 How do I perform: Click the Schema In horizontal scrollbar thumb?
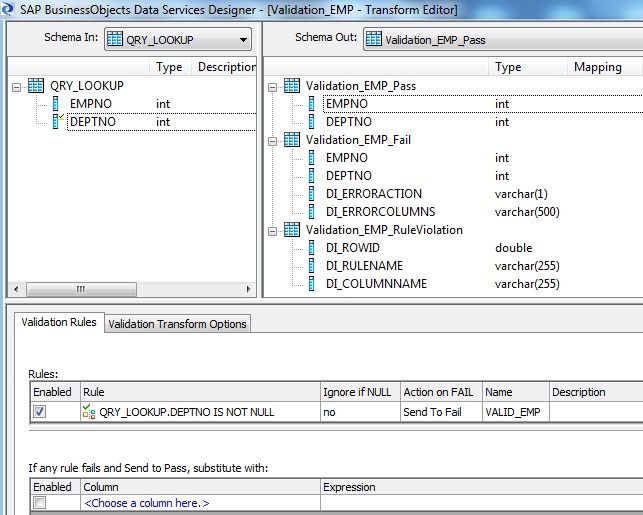(81, 289)
